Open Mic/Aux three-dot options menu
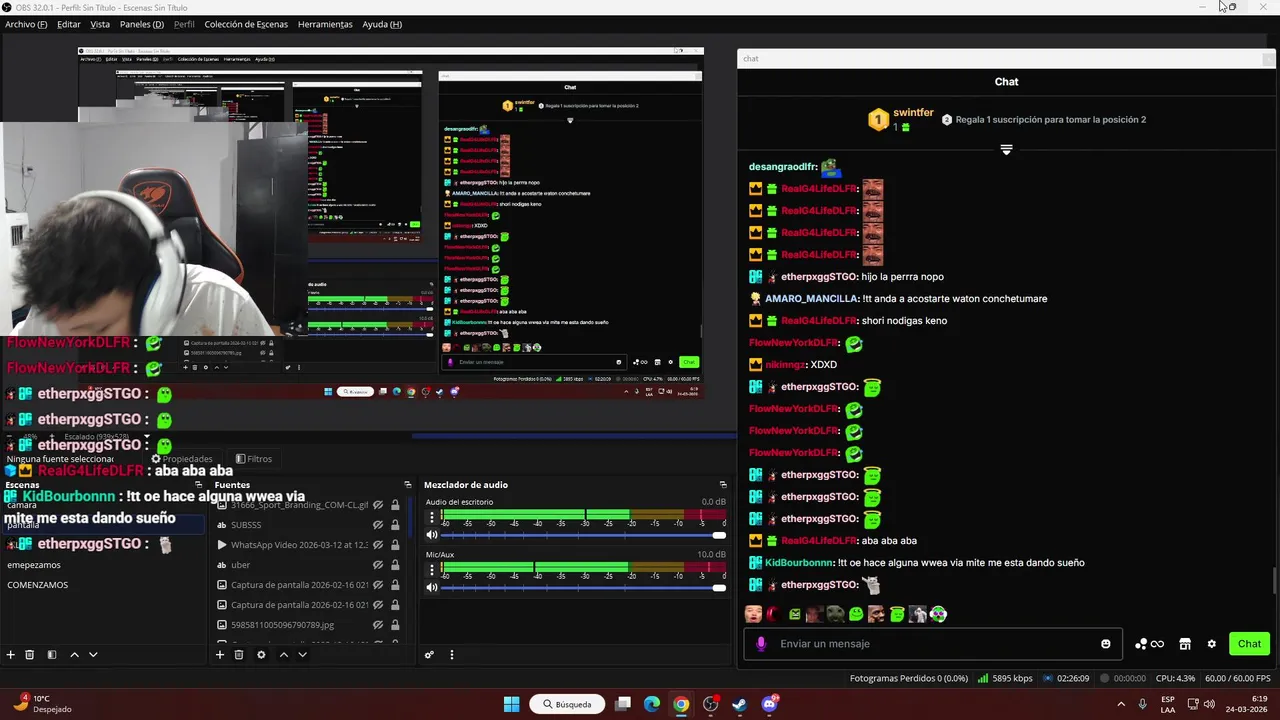This screenshot has height=720, width=1280. click(432, 569)
